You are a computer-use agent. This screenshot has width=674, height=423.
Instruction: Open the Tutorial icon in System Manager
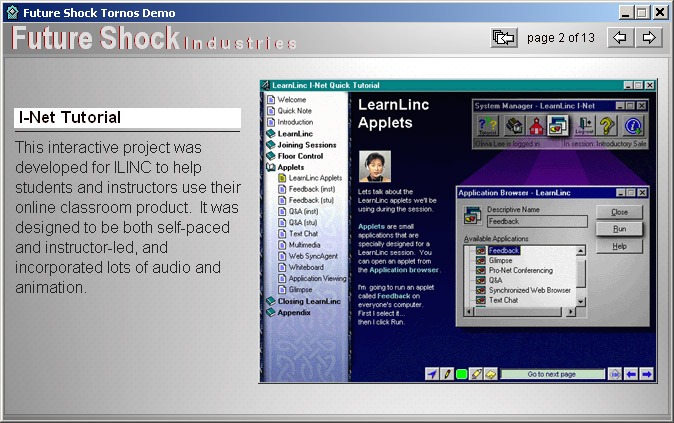click(x=487, y=126)
